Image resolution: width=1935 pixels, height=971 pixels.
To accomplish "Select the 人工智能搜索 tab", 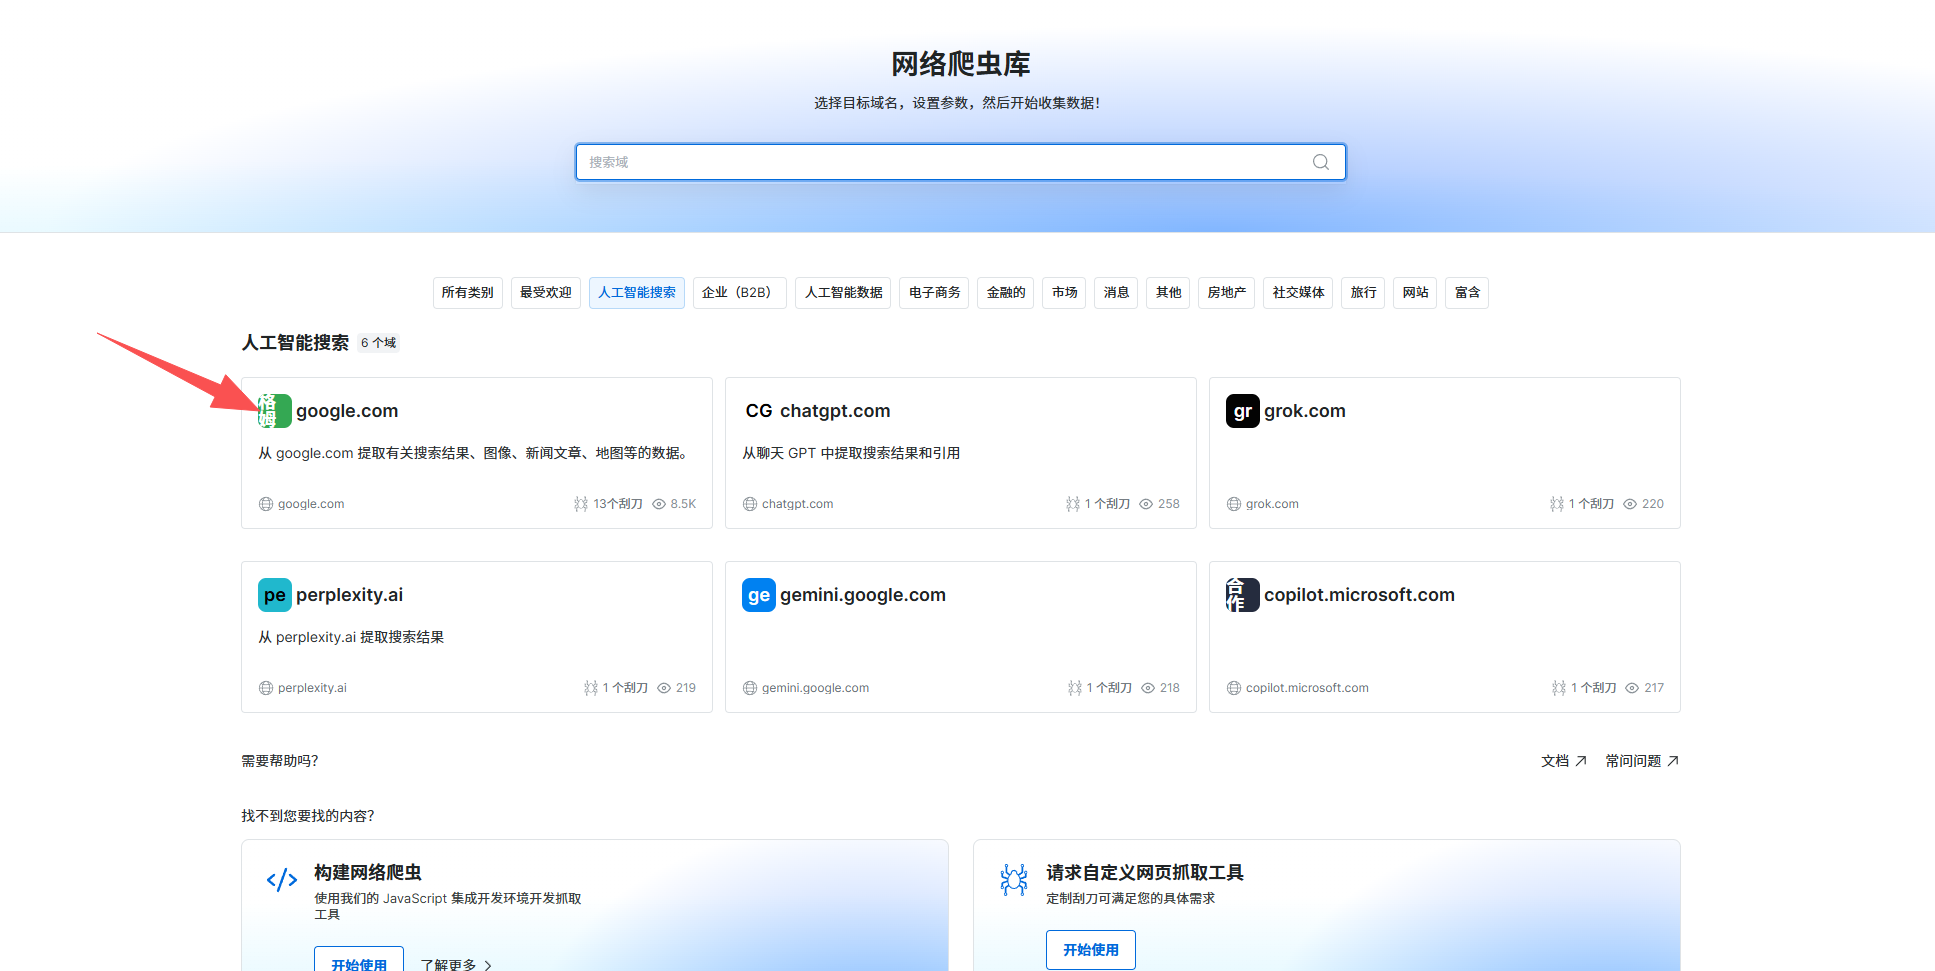I will [636, 292].
